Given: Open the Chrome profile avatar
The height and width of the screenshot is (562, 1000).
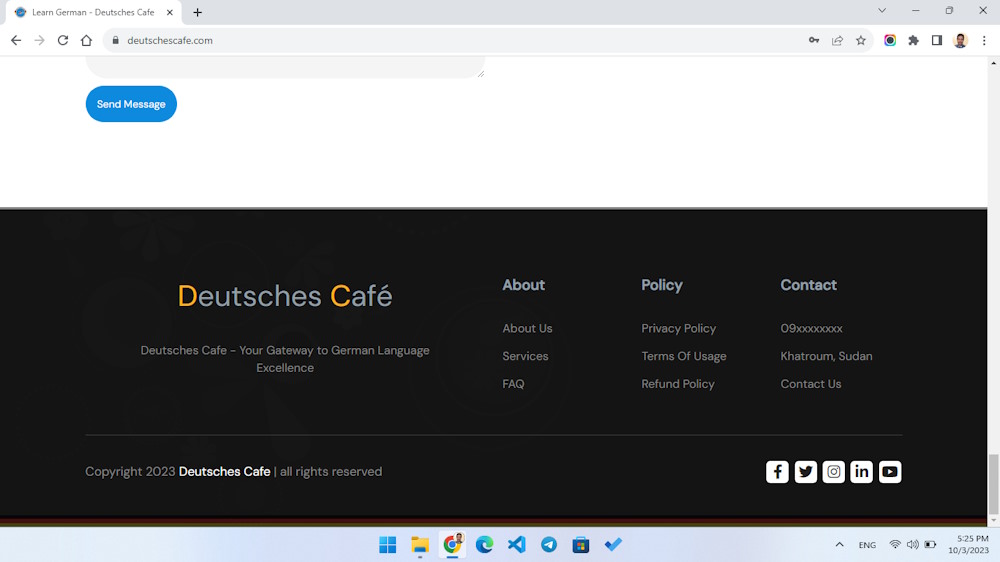Looking at the screenshot, I should (x=960, y=40).
